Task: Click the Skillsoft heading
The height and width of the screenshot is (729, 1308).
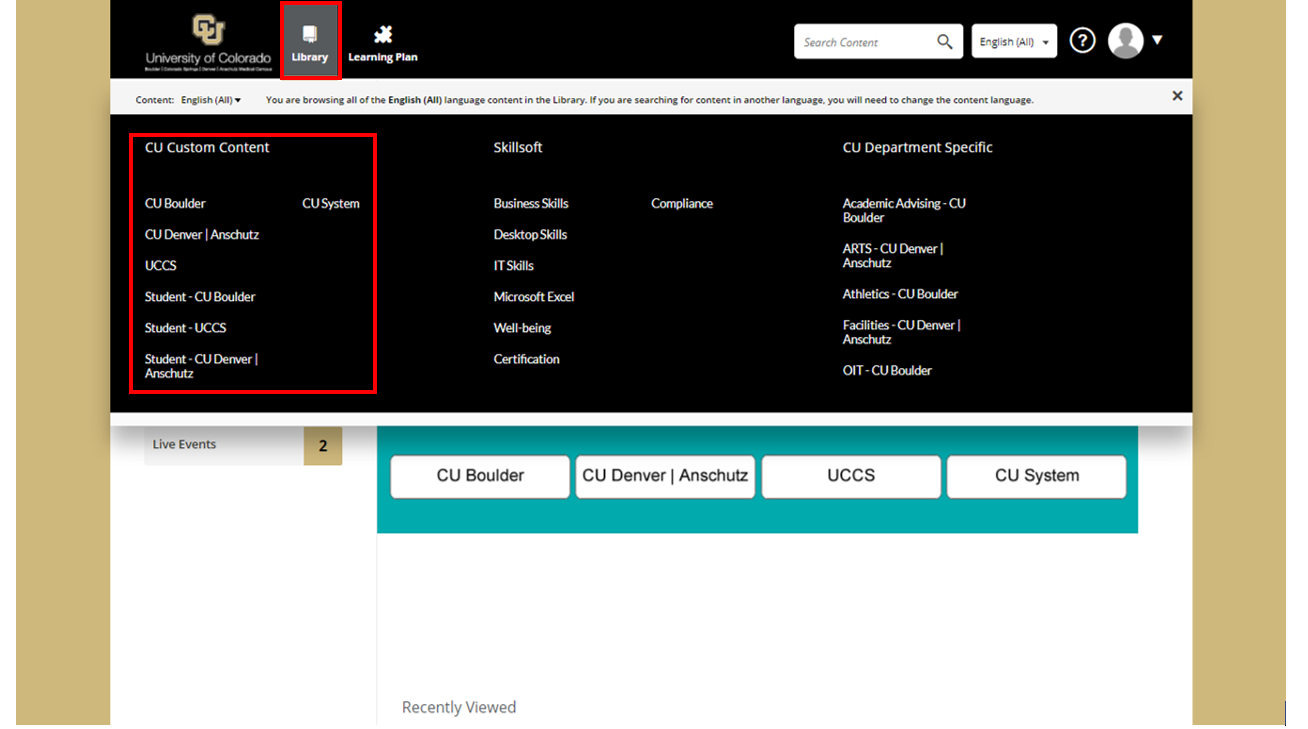Action: tap(518, 147)
